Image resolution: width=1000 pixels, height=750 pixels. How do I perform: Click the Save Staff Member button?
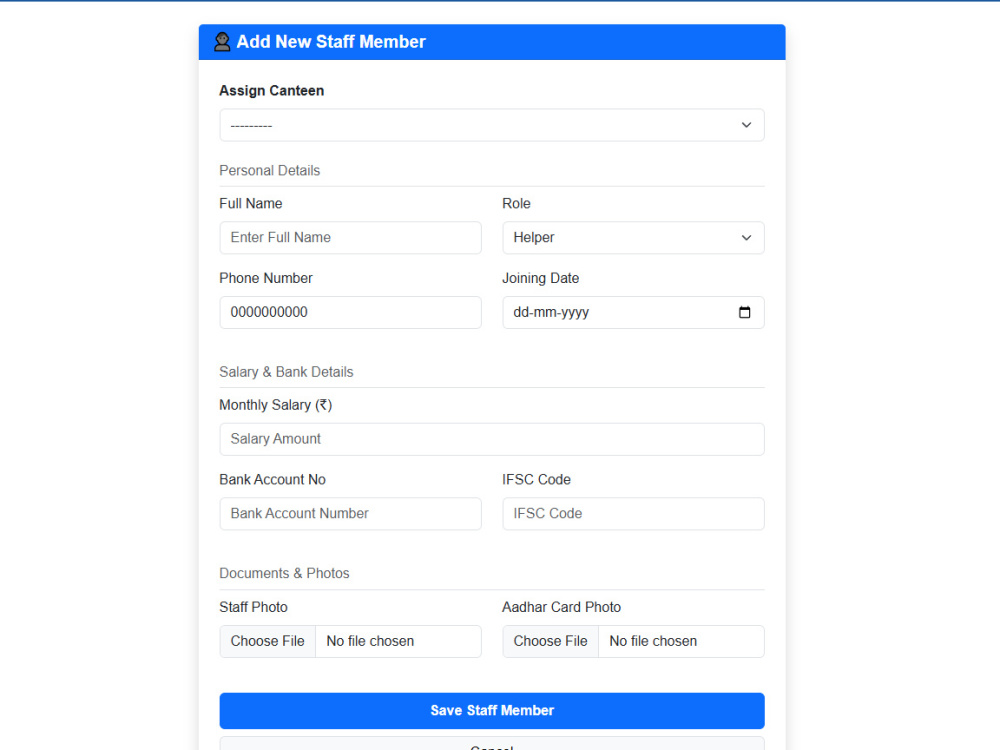coord(492,710)
